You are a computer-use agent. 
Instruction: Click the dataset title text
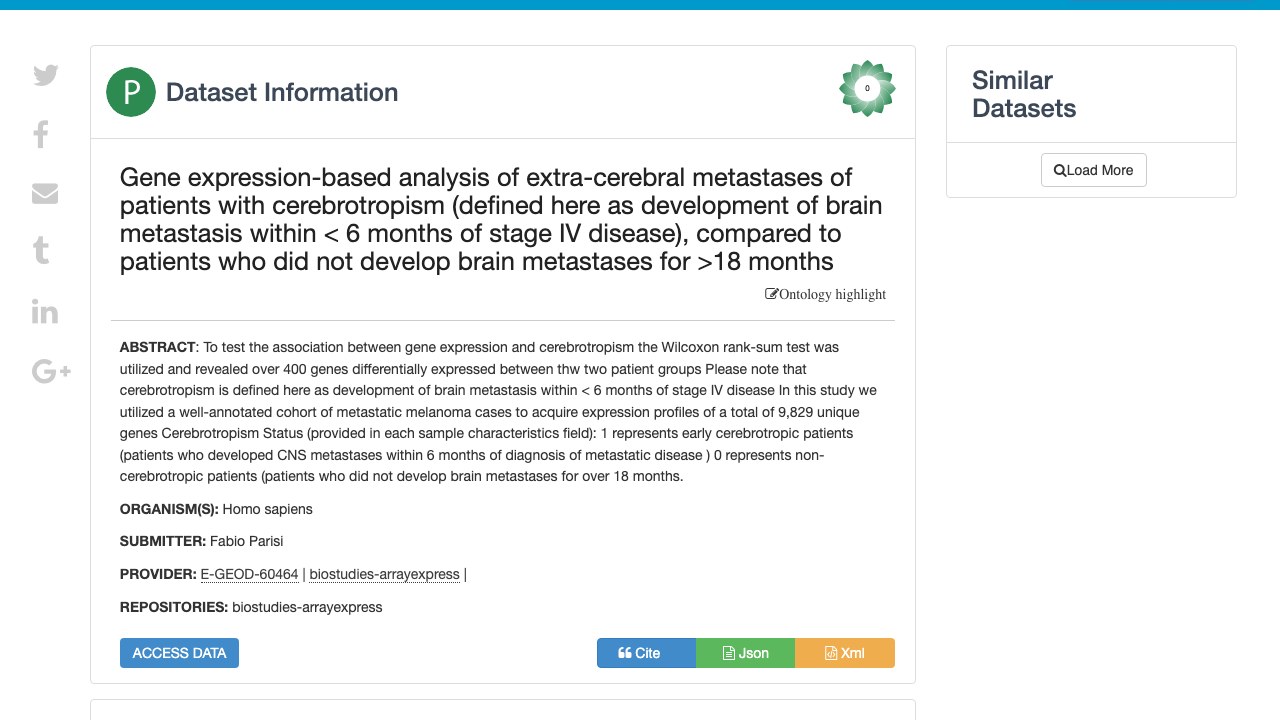[x=501, y=219]
